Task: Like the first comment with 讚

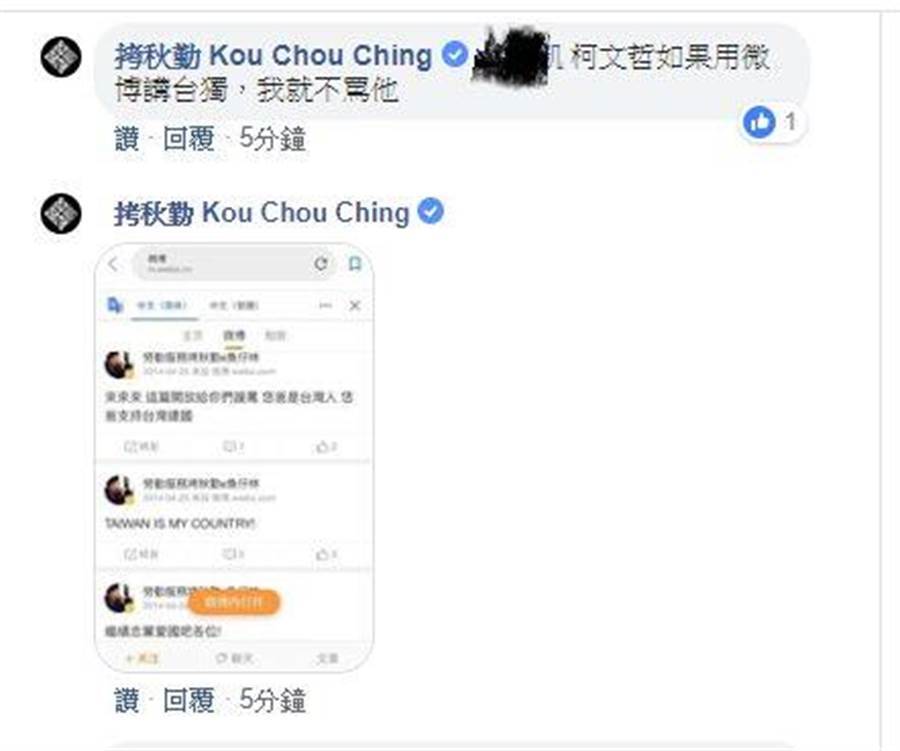Action: tap(127, 138)
